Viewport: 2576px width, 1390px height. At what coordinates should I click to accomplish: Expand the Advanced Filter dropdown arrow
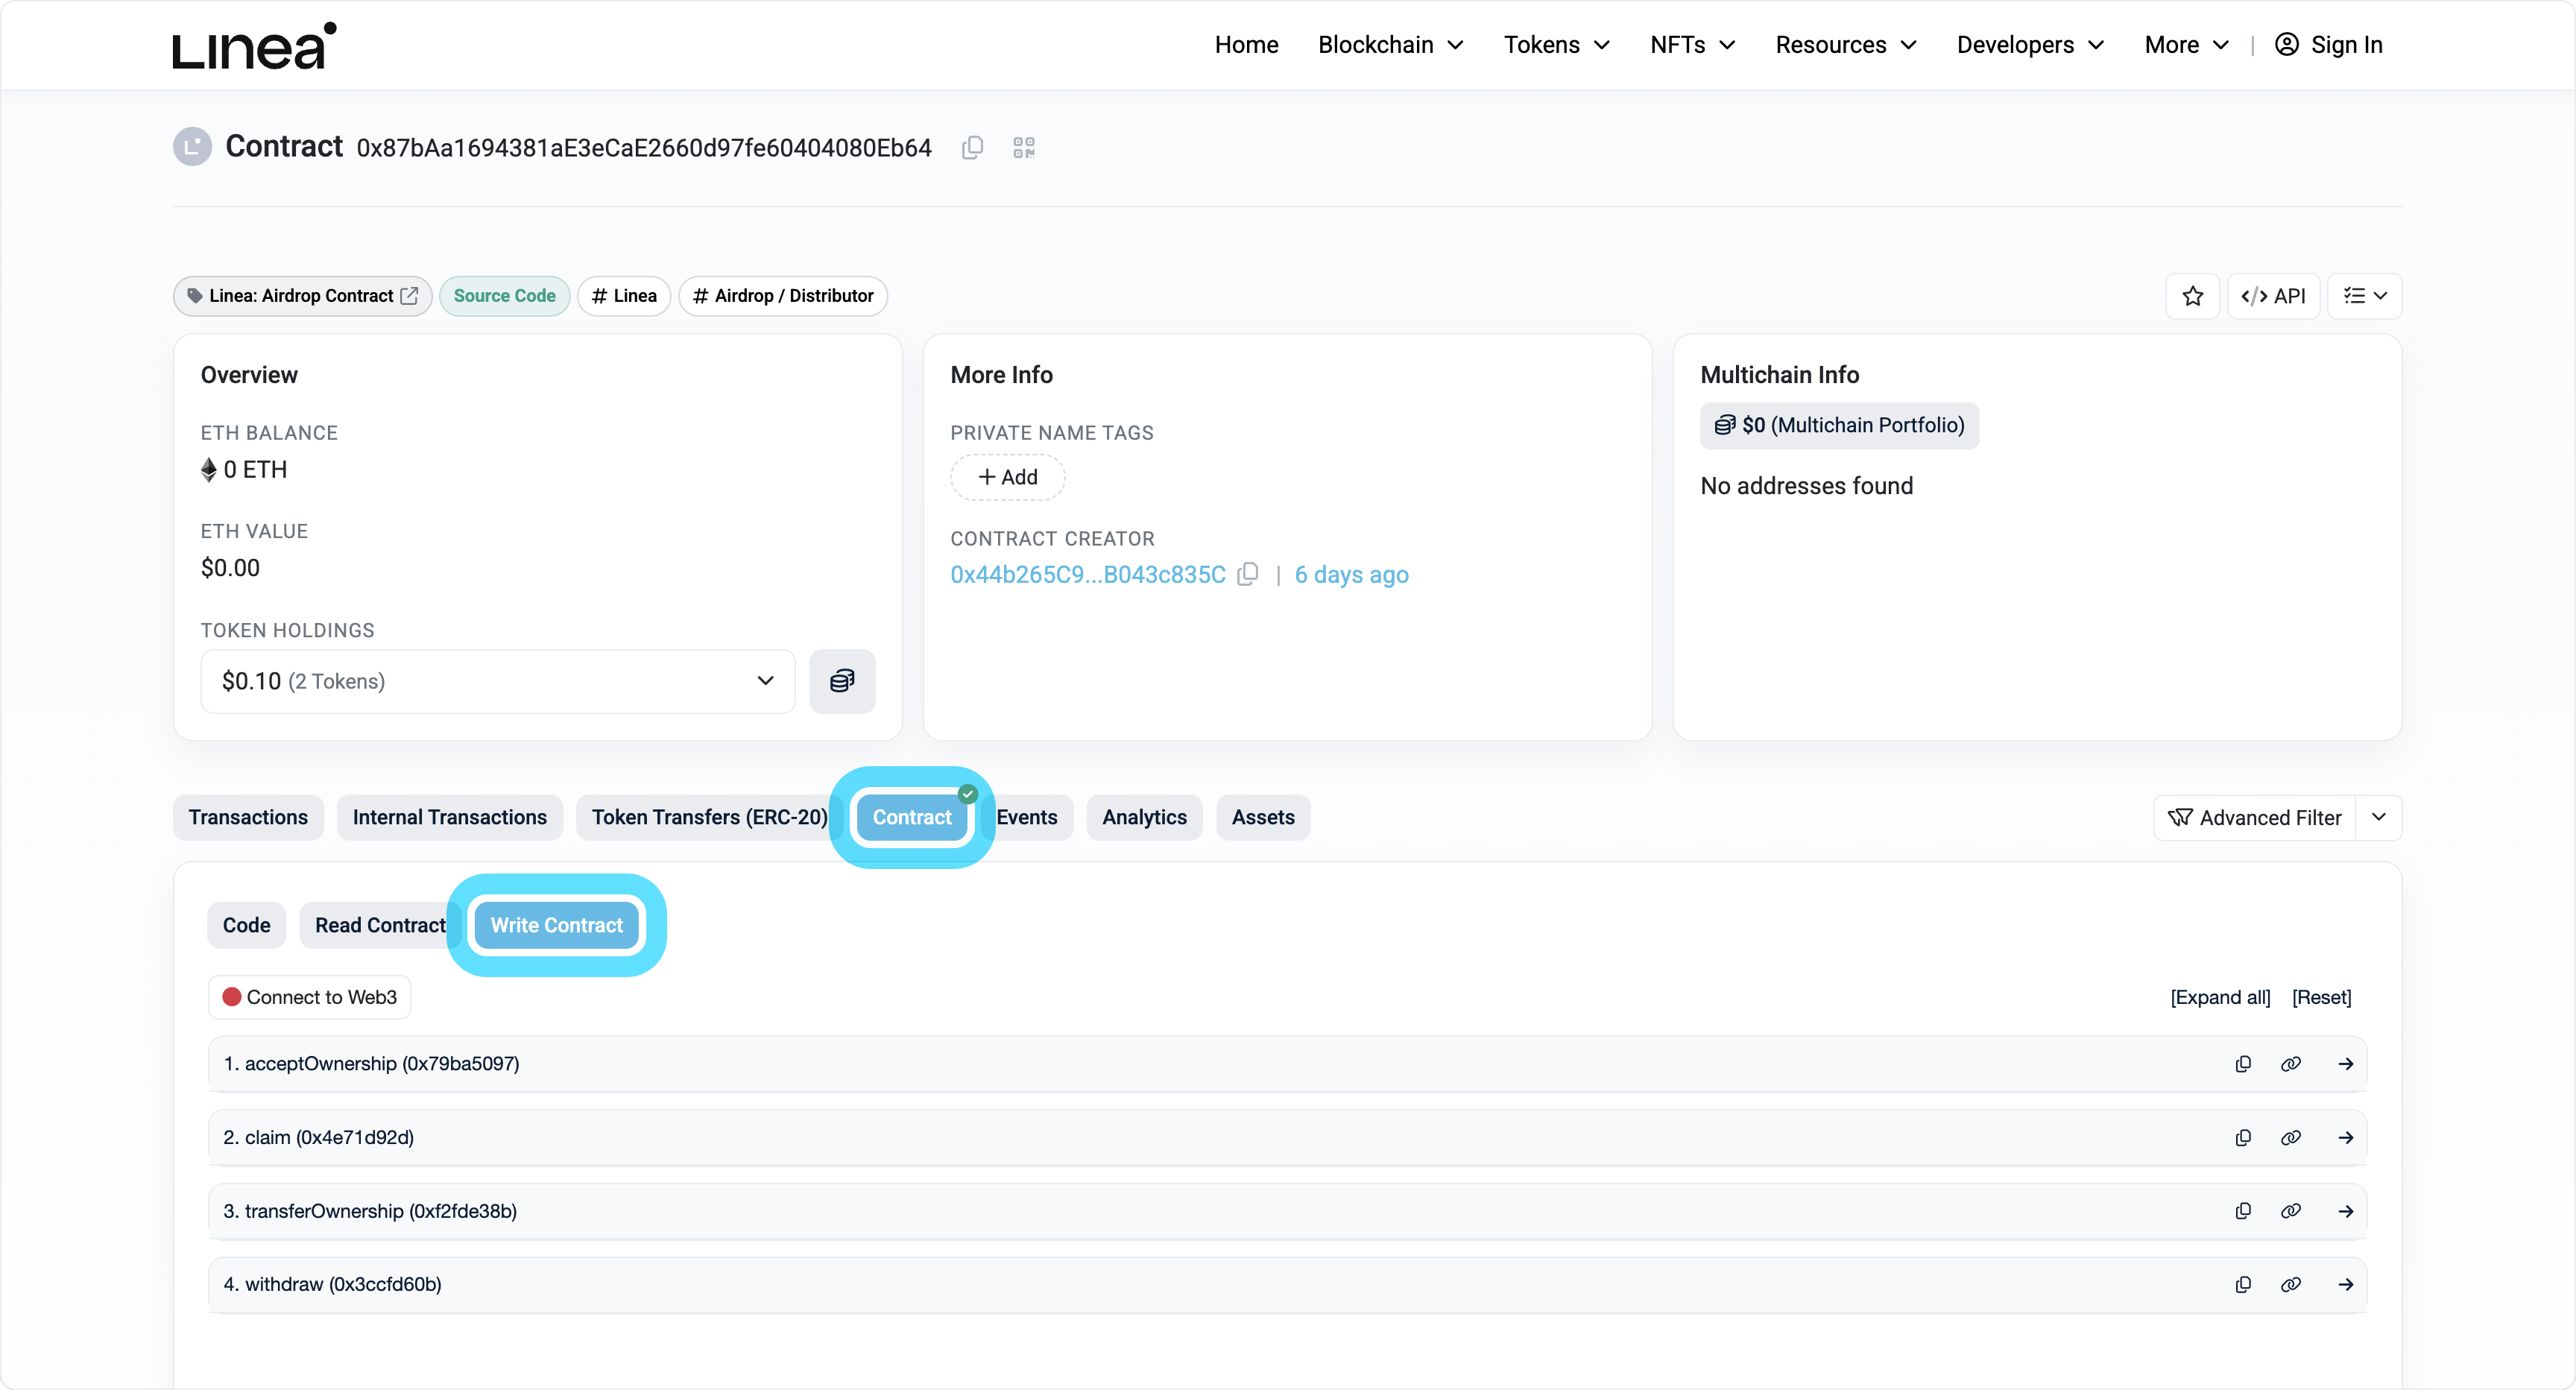coord(2379,817)
